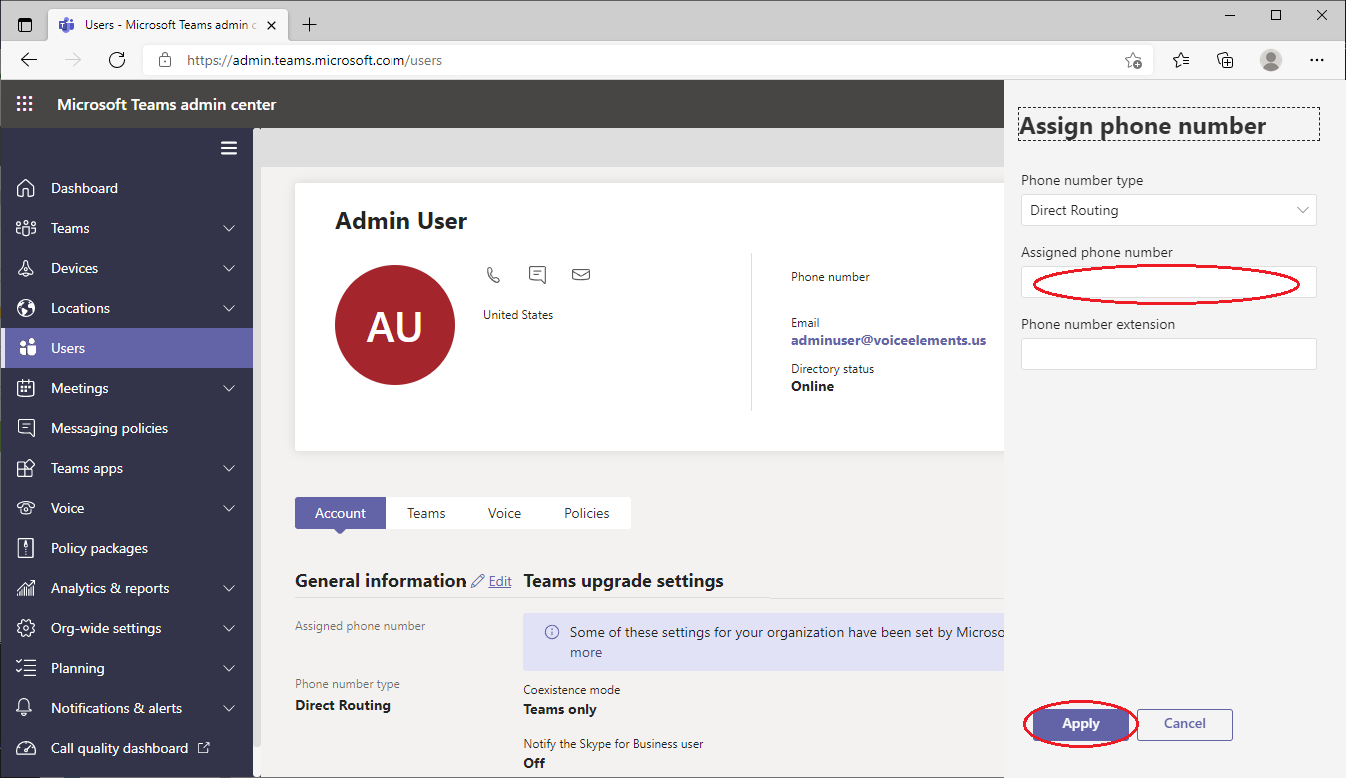The height and width of the screenshot is (778, 1346).
Task: Expand the Teams sidebar section chevron
Action: pos(229,228)
